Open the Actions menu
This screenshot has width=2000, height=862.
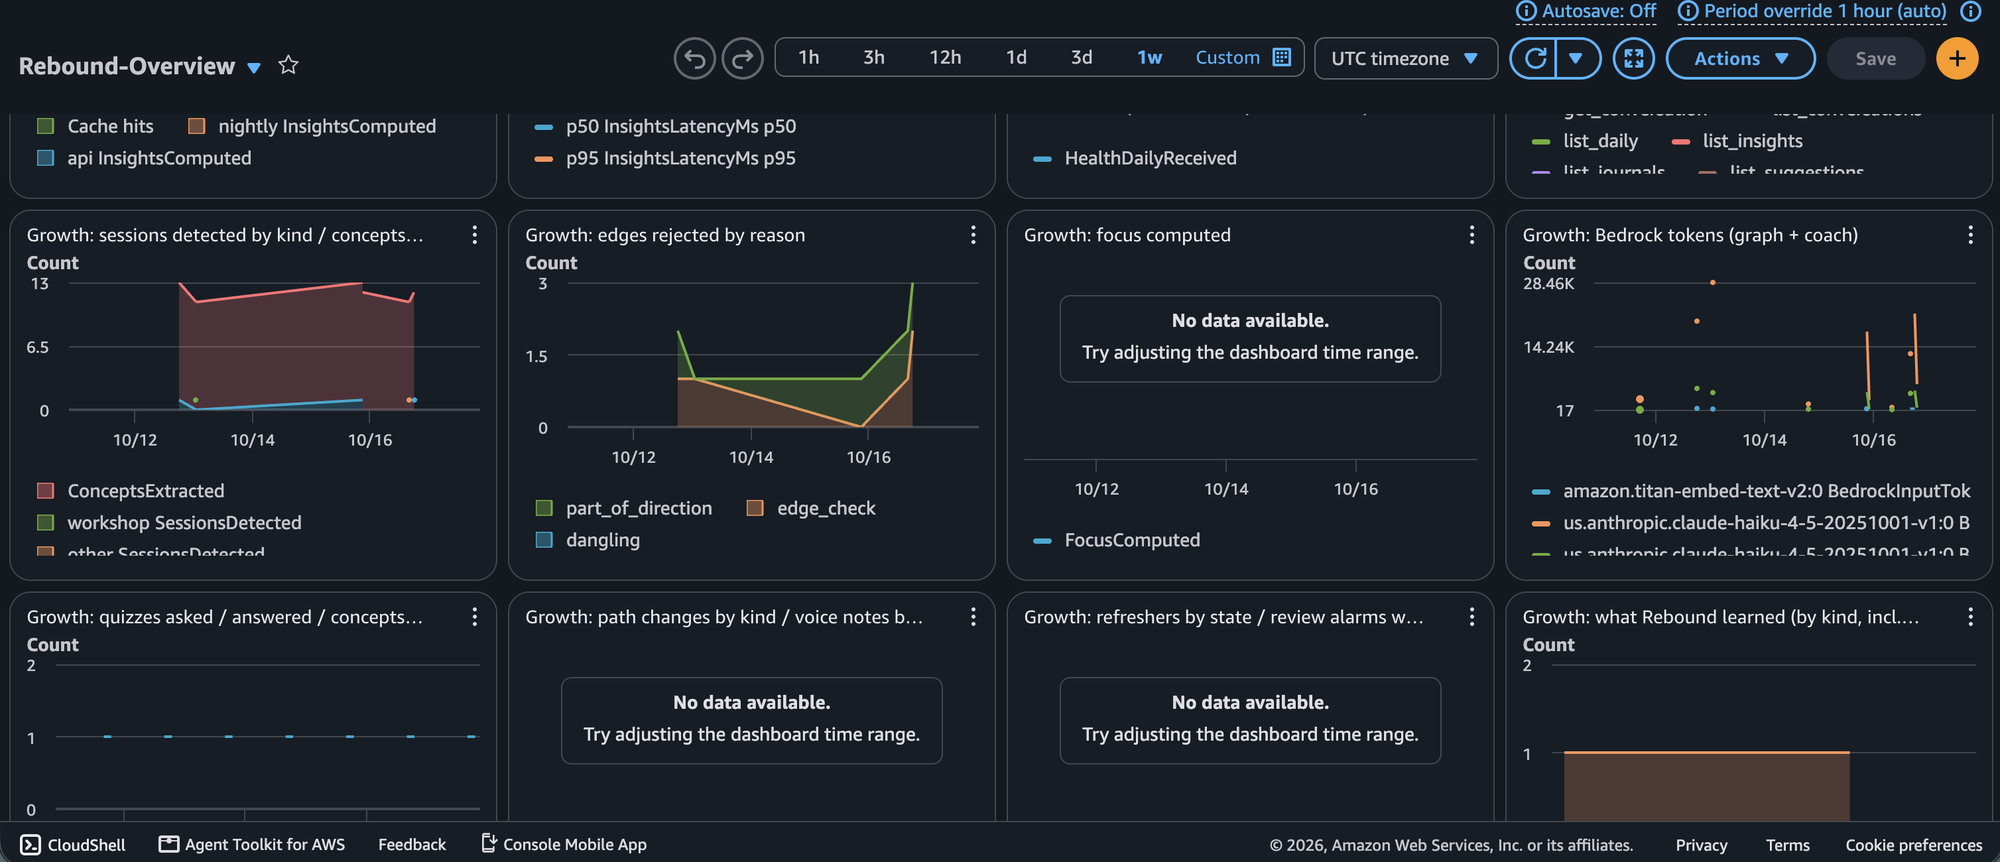pyautogui.click(x=1740, y=59)
